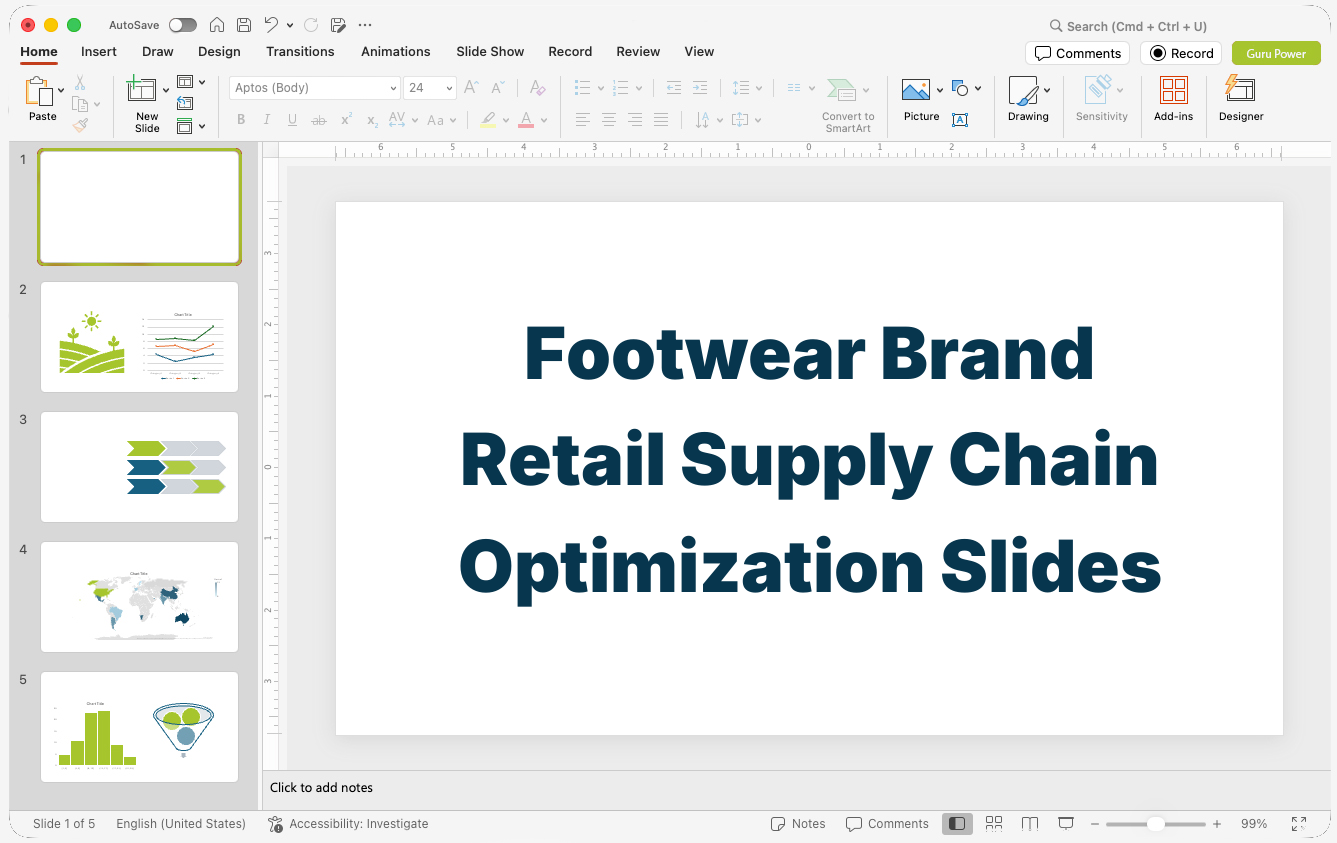The height and width of the screenshot is (843, 1337).
Task: Click the green Guru Power button
Action: 1276,53
